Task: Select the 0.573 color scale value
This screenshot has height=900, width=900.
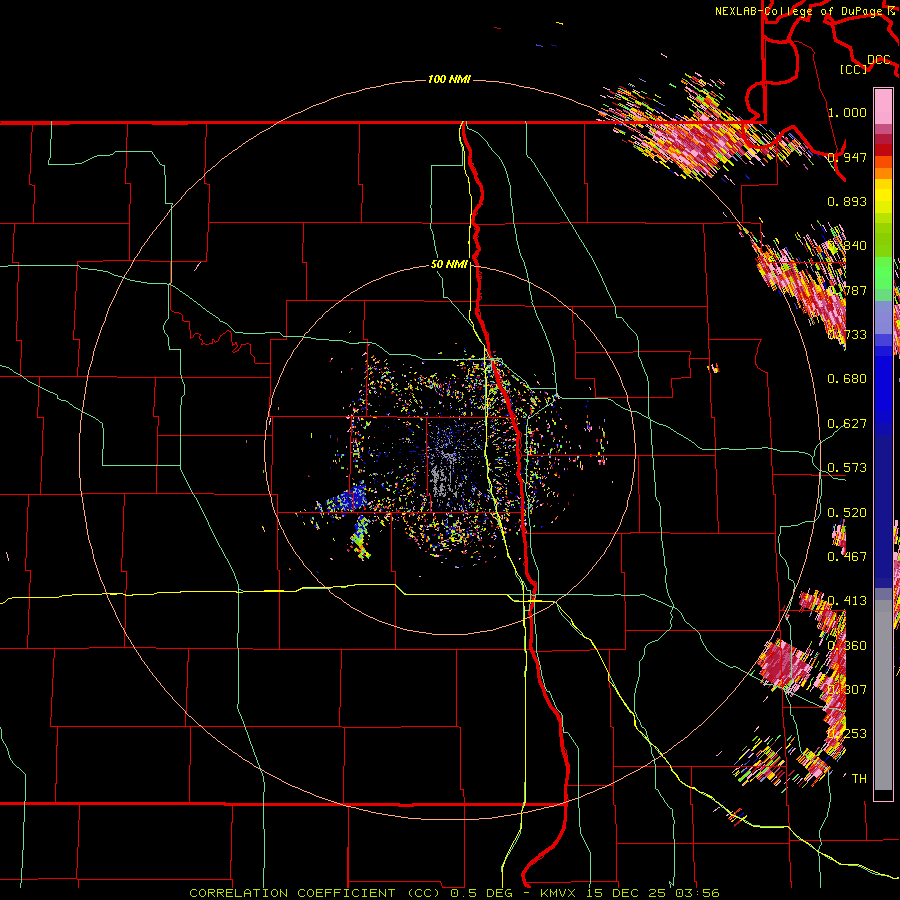Action: pyautogui.click(x=847, y=468)
